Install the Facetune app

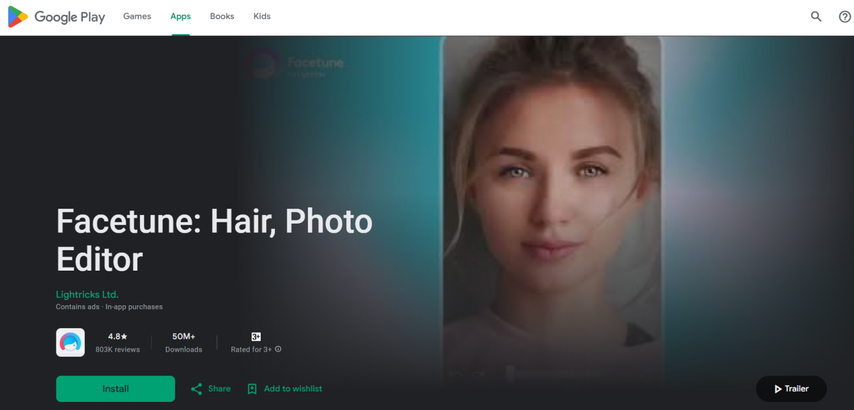[x=115, y=389]
